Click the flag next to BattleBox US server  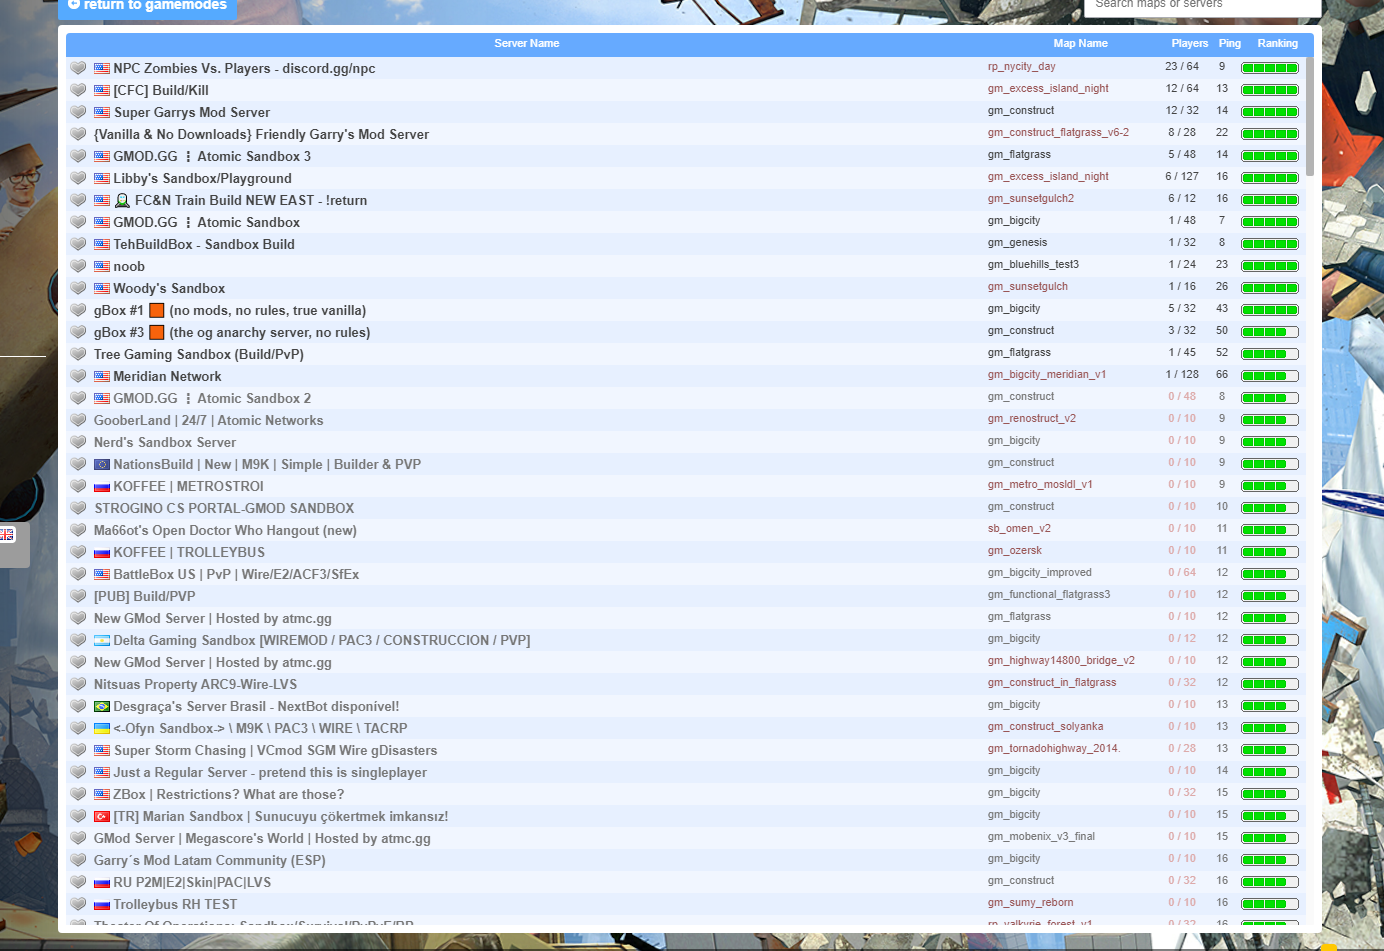coord(102,575)
